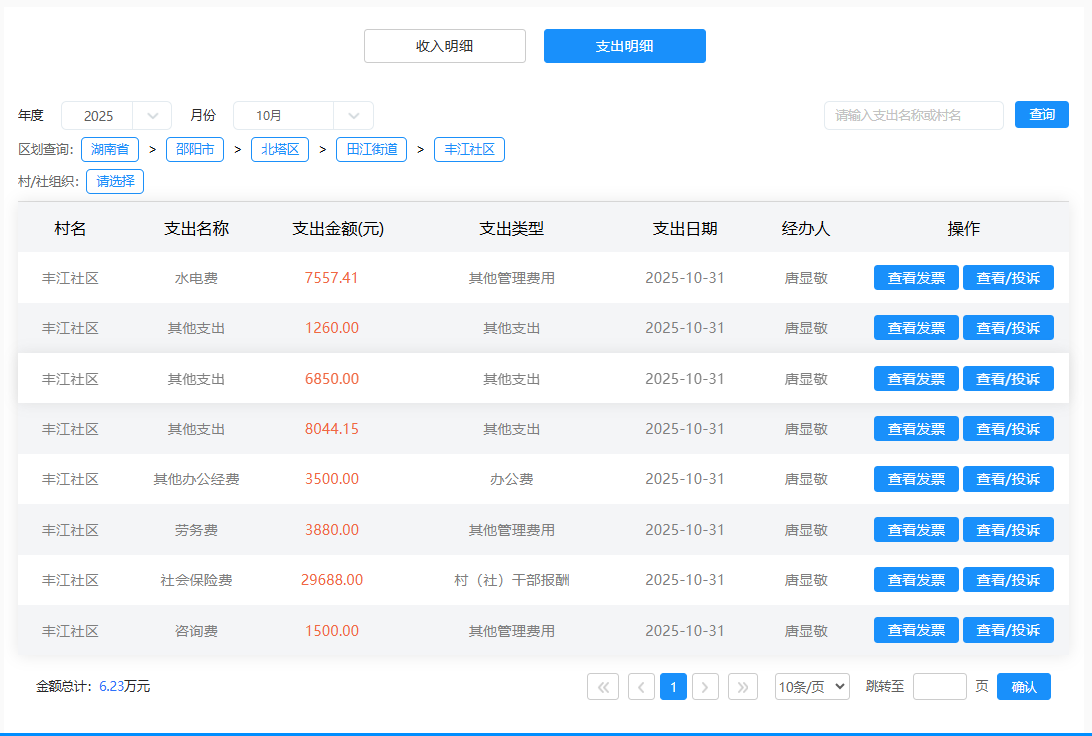Expand the 年度 2025 dropdown arrow

point(153,116)
